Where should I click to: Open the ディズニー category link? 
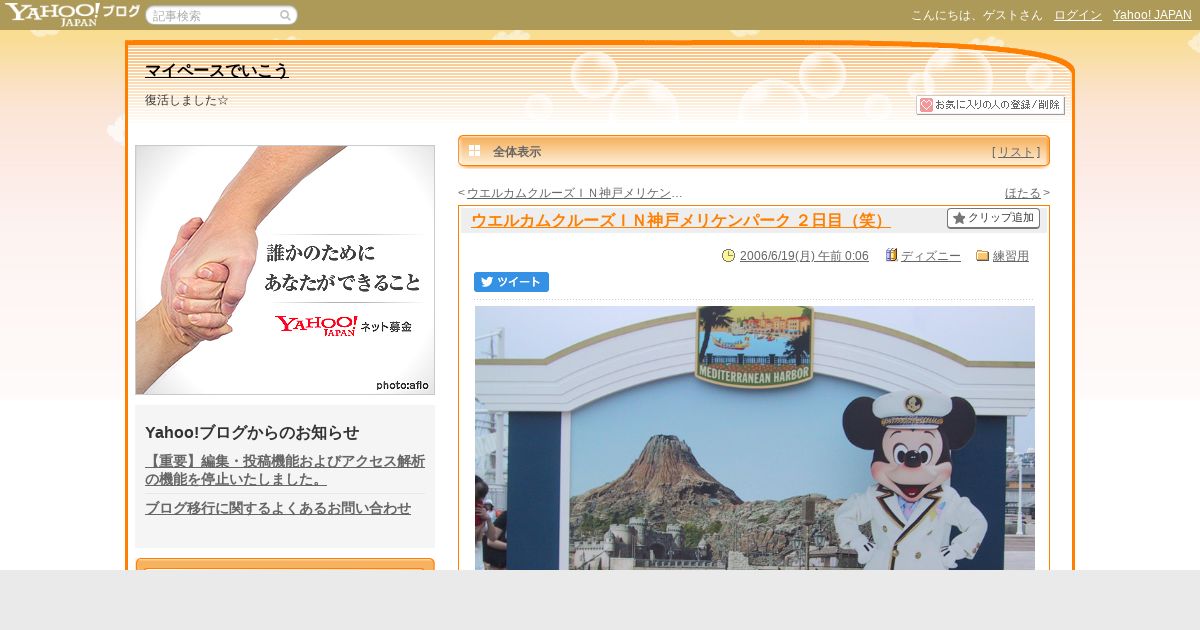(931, 256)
